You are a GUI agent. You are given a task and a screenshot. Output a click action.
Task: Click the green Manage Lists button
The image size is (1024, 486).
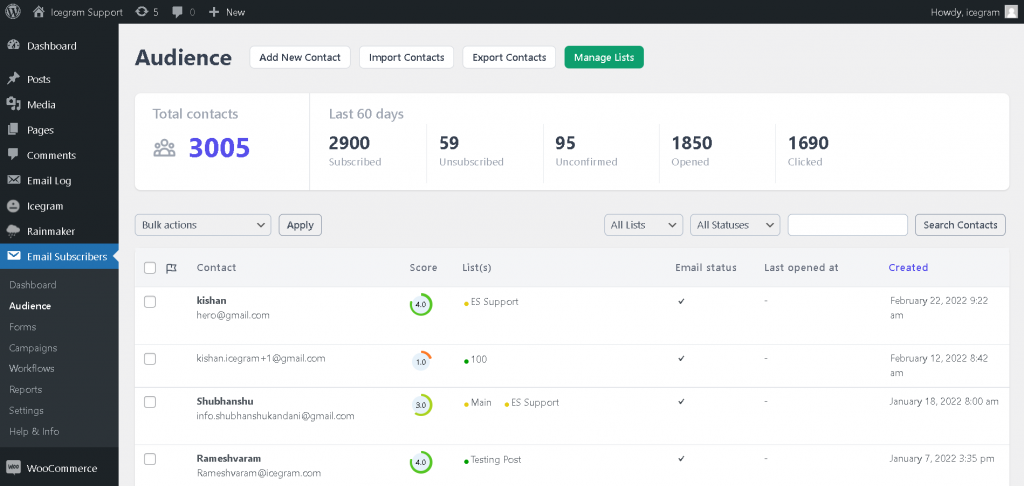(x=604, y=57)
